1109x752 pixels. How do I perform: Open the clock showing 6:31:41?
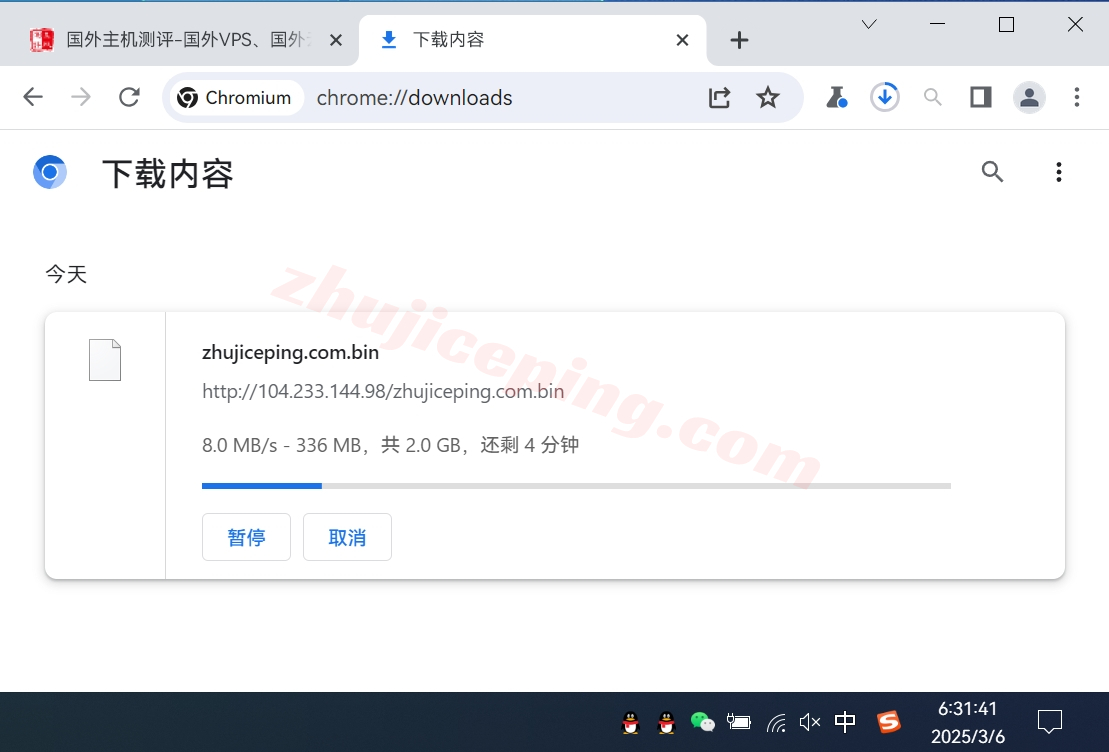pos(968,722)
